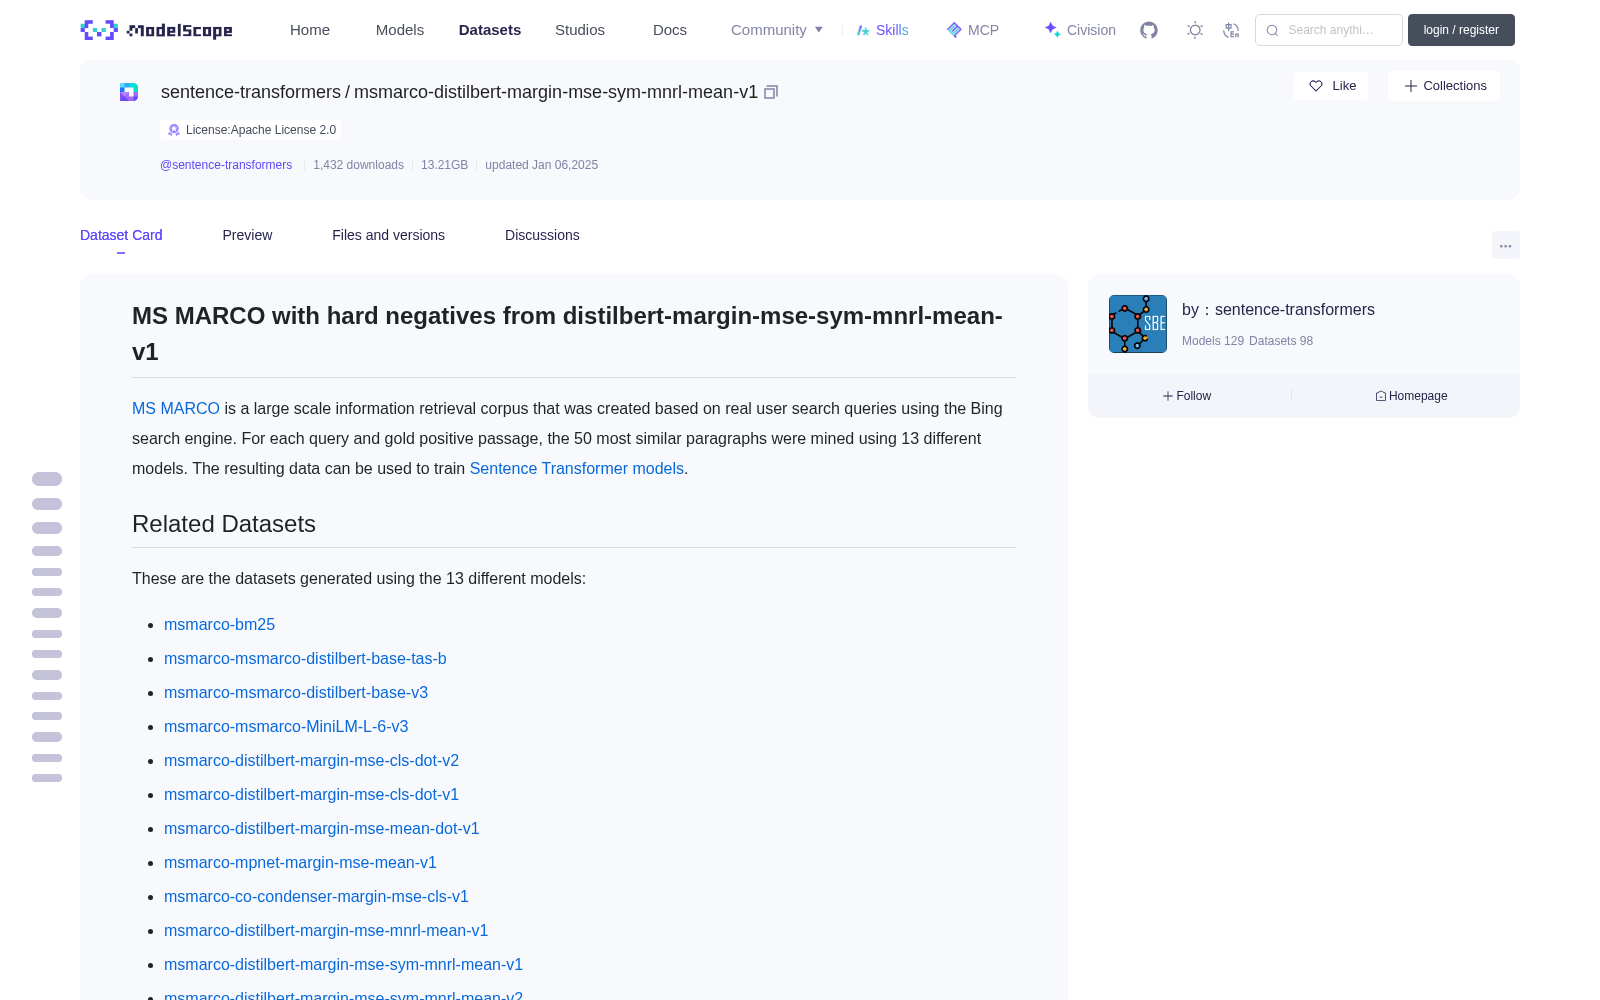Open msmarco-msmarco-MiniLM-L-6-v3 link
This screenshot has height=1000, width=1600.
286,726
